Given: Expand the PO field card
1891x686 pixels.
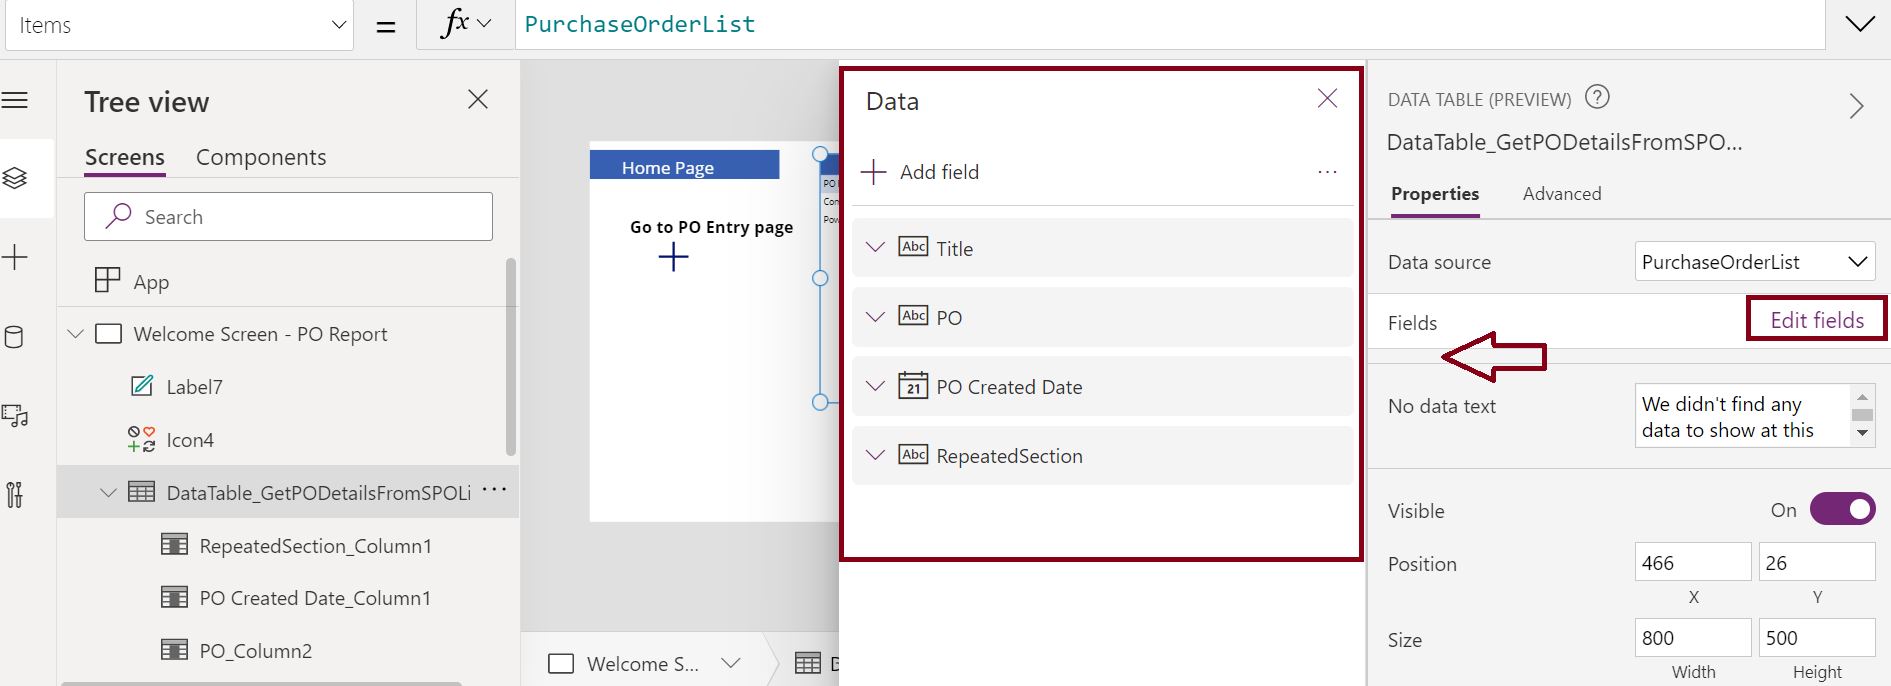Looking at the screenshot, I should coord(875,317).
